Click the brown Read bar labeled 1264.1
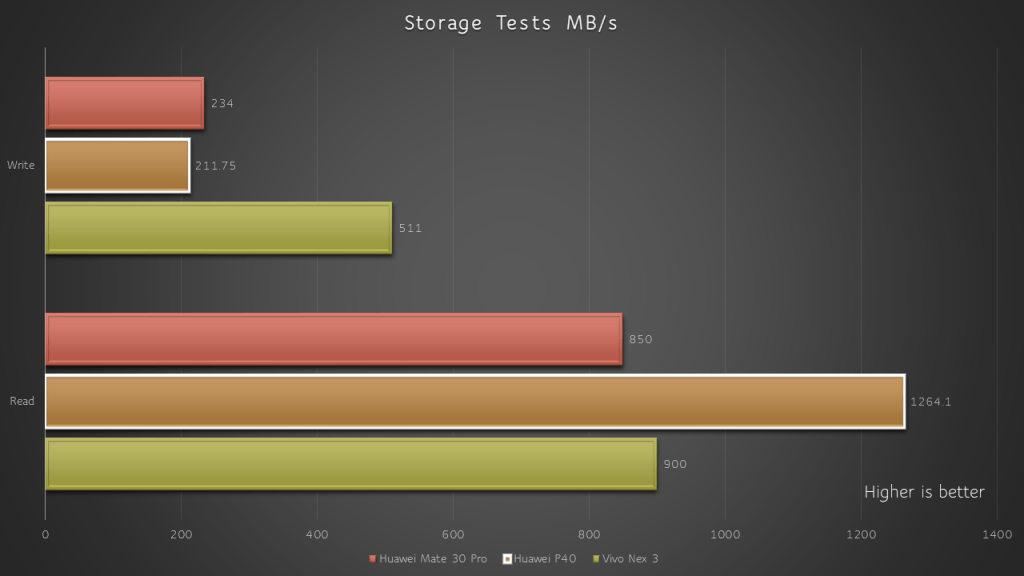 475,402
